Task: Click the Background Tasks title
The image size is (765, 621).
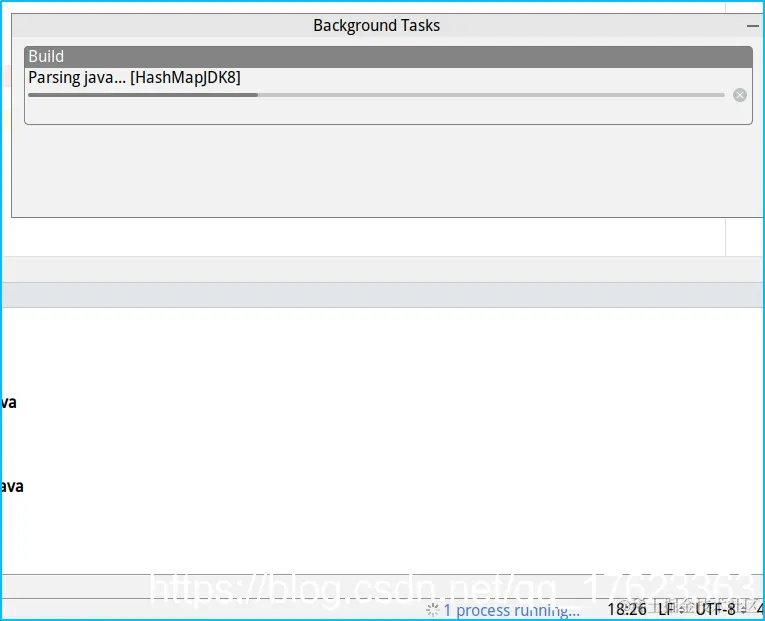Action: pyautogui.click(x=376, y=25)
